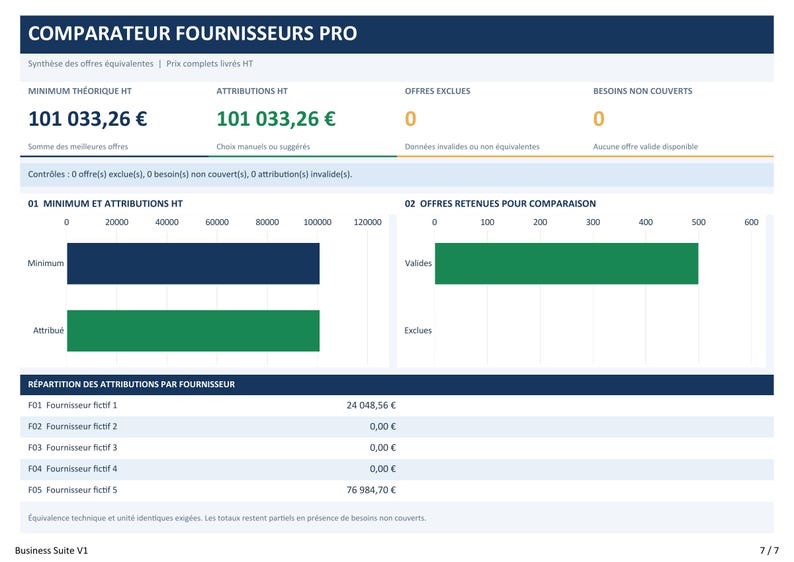Select row 'F01 Fournisseur fictif 1'
794x562 pixels.
pyautogui.click(x=397, y=406)
